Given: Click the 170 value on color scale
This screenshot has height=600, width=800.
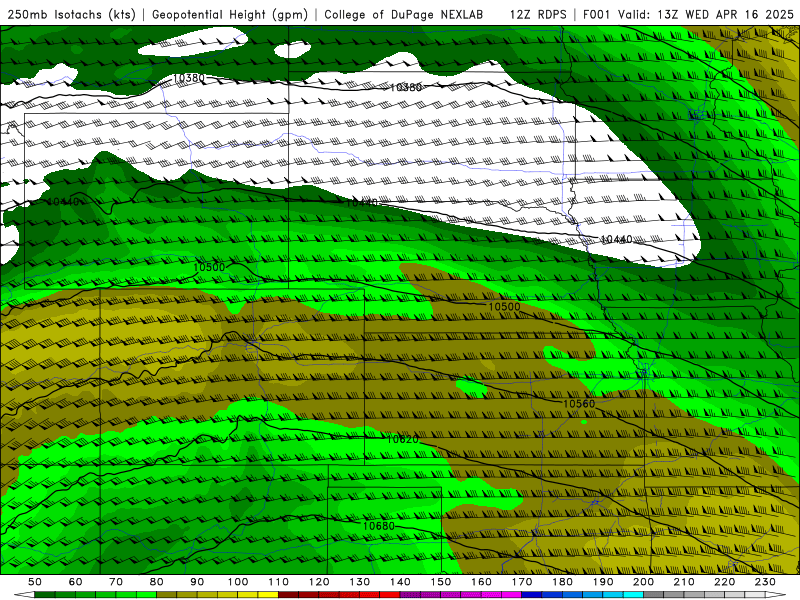Looking at the screenshot, I should click(x=522, y=582).
